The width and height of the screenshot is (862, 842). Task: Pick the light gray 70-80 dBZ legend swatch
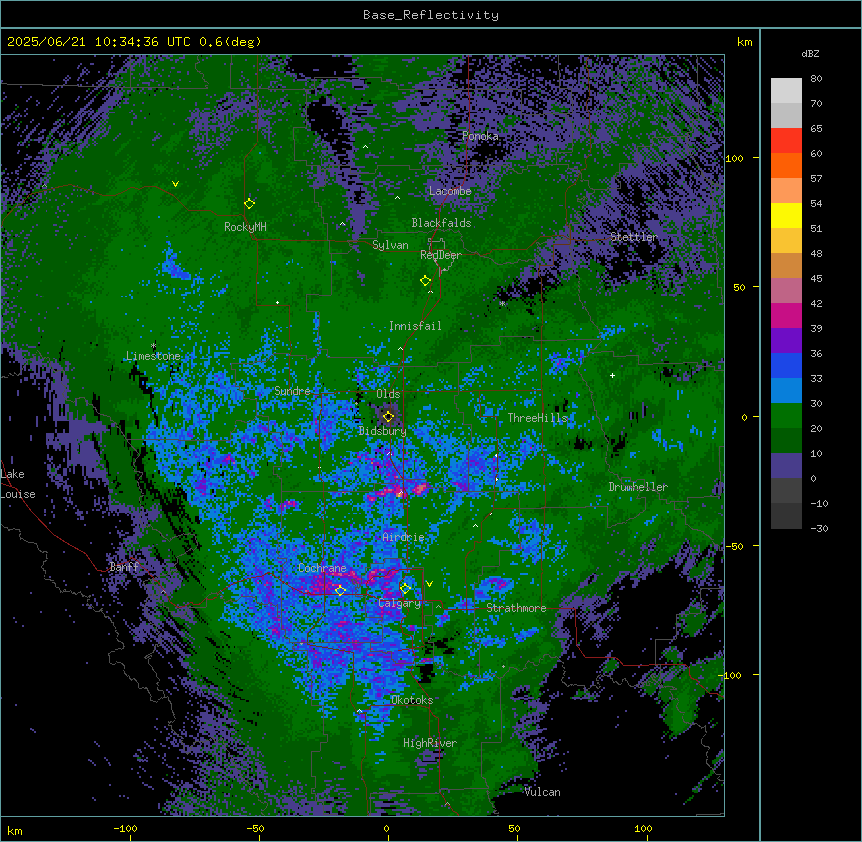[786, 91]
